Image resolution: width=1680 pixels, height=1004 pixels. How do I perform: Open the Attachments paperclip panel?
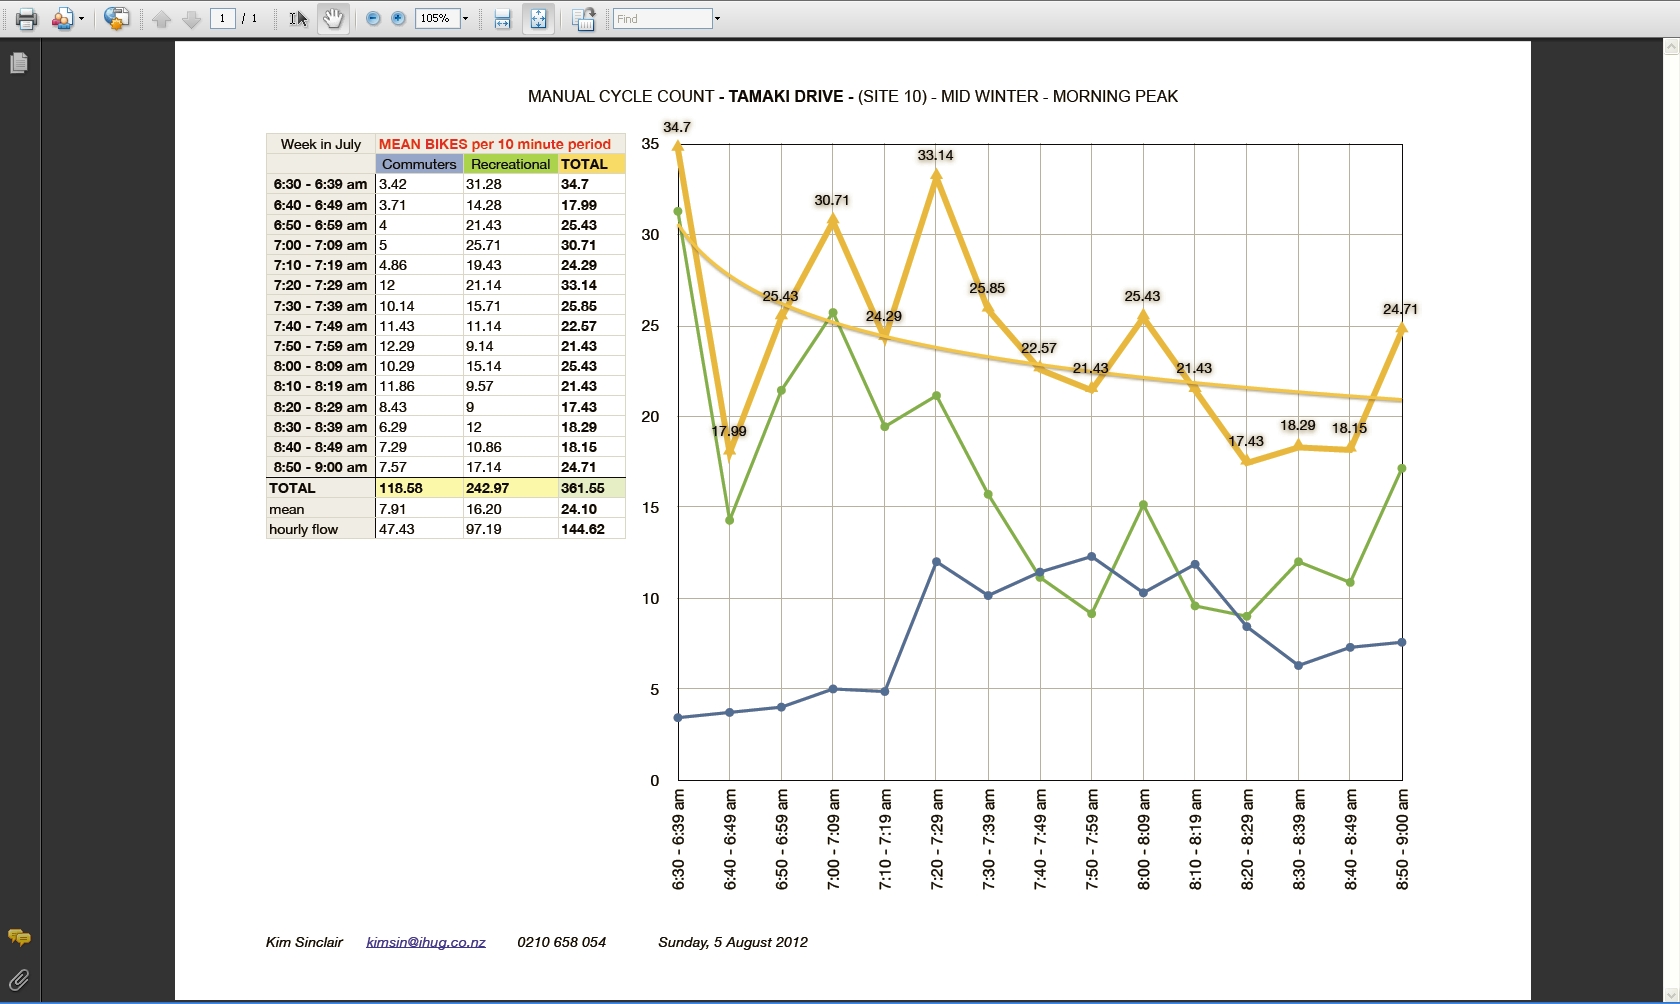[x=18, y=980]
